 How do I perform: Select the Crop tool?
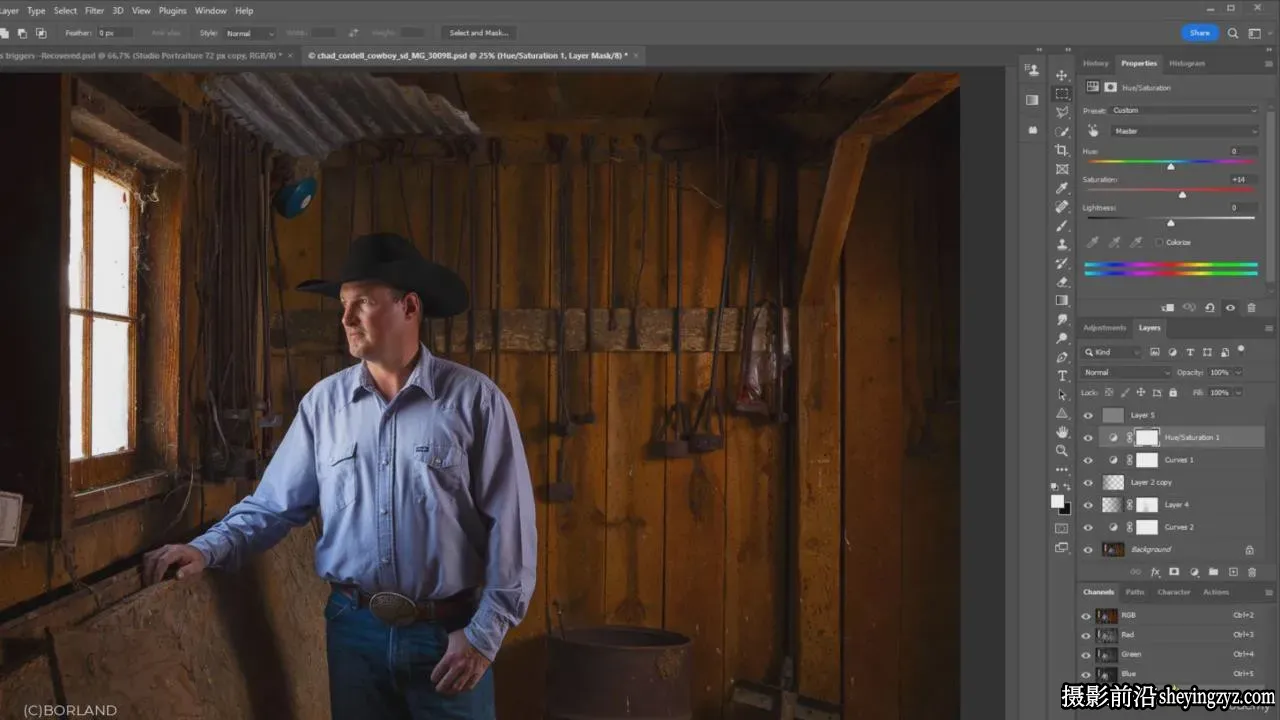coord(1062,151)
